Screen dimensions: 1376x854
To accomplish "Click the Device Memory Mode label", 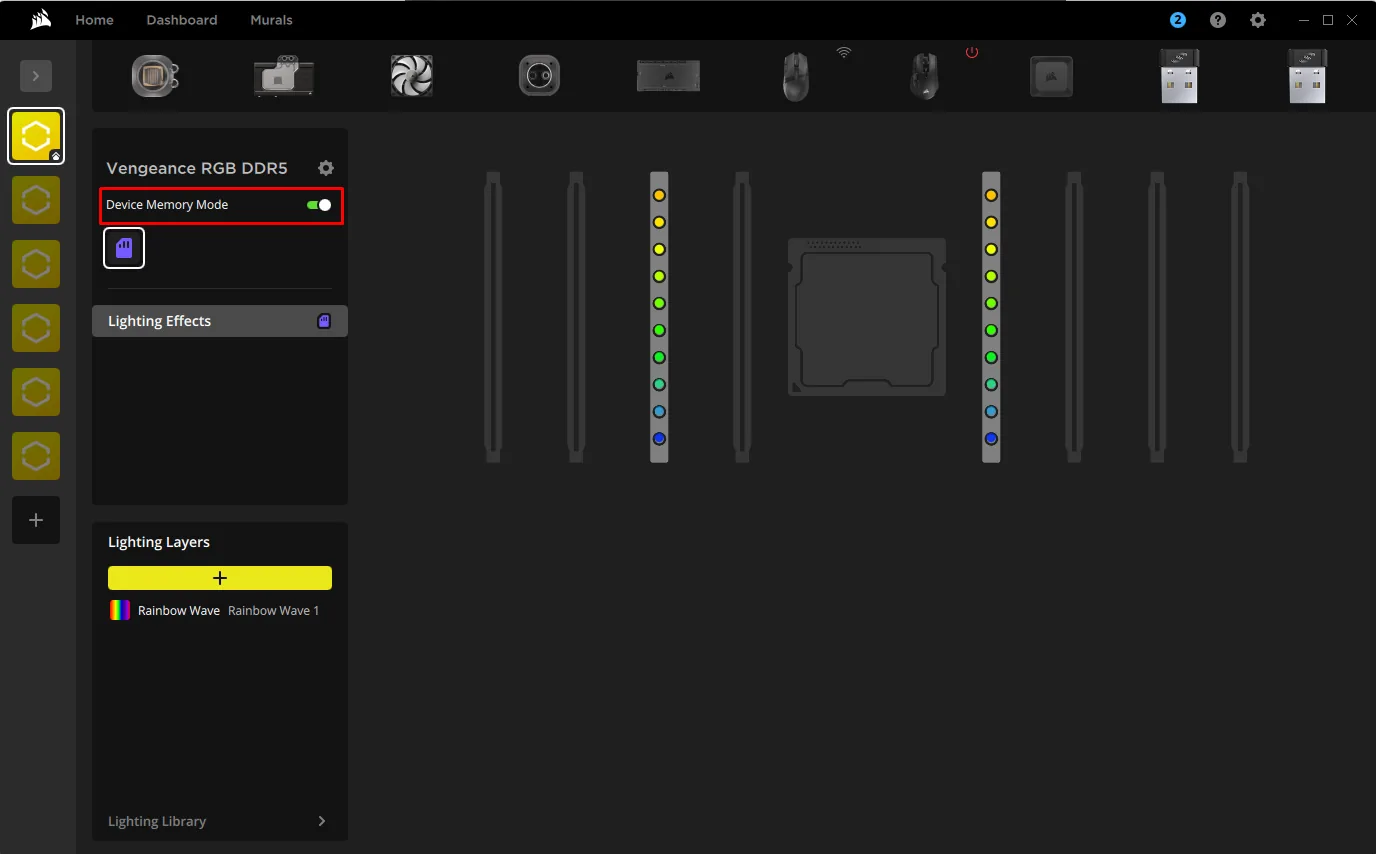I will [167, 204].
